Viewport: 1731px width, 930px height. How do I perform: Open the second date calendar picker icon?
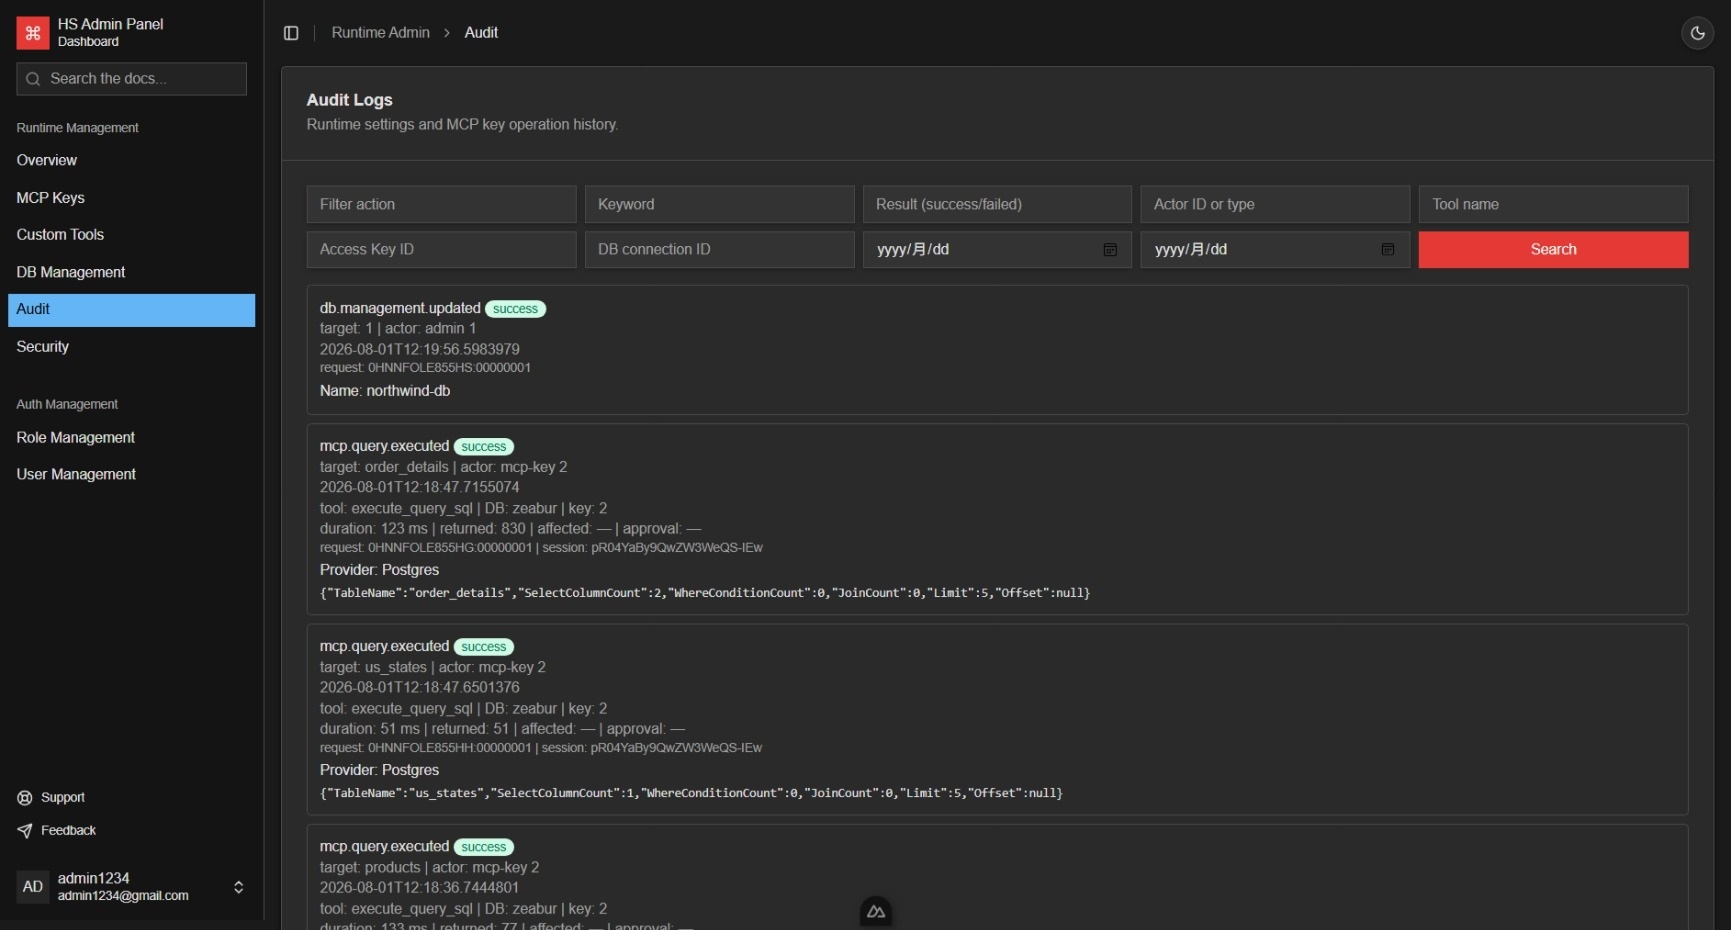pos(1388,250)
